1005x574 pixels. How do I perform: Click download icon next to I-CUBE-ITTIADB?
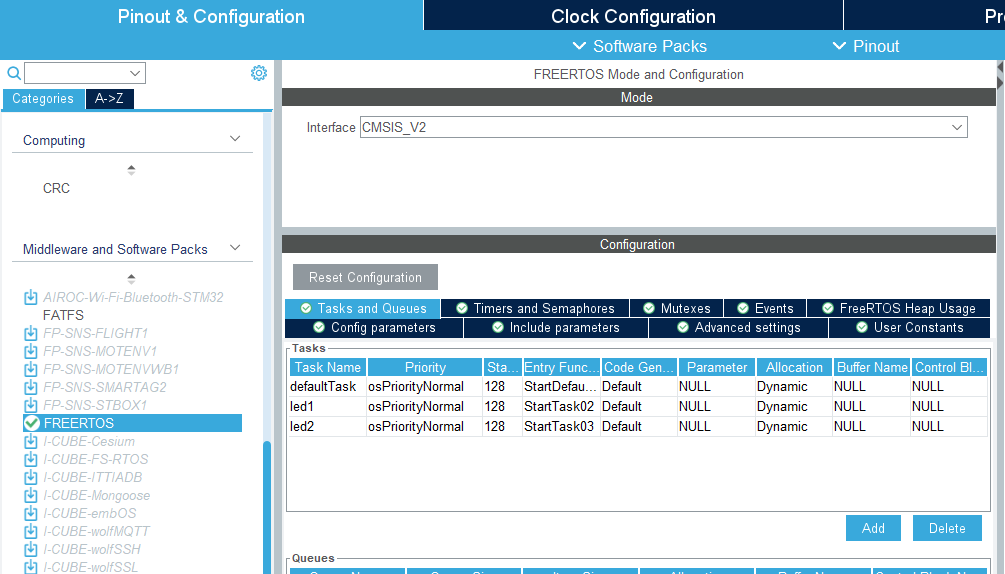(31, 477)
